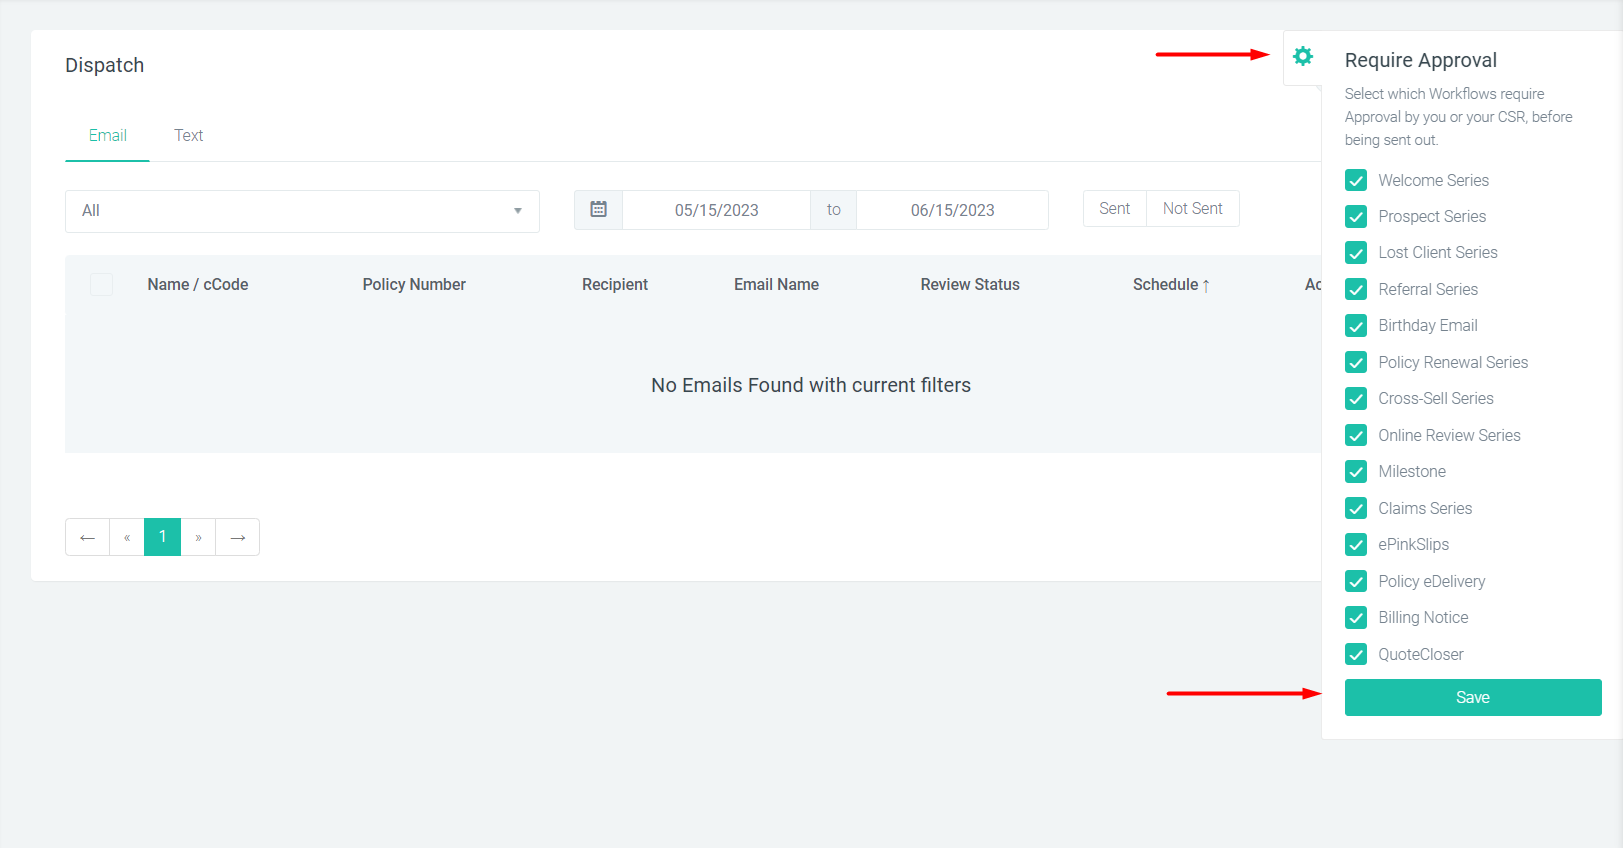Toggle select-all checkbox in table header
Screen dimensions: 1623x848
point(101,285)
